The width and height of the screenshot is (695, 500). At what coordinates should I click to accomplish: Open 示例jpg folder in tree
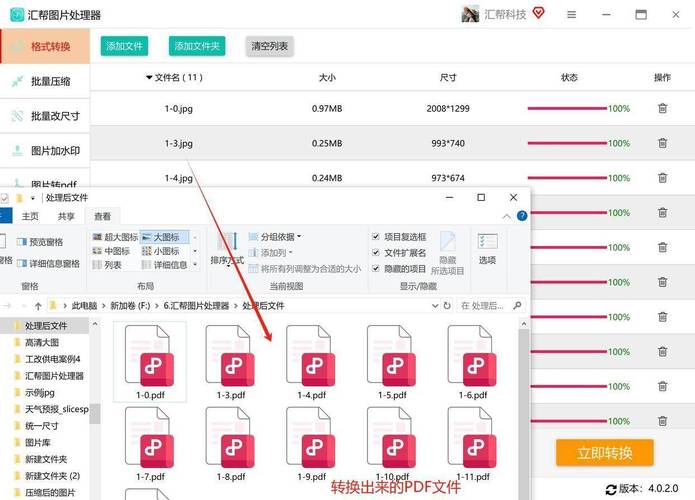pyautogui.click(x=39, y=392)
